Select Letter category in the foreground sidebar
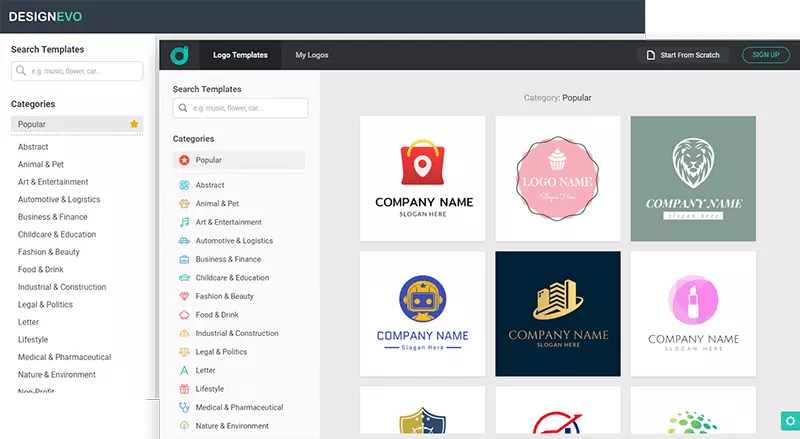800x439 pixels. tap(205, 370)
